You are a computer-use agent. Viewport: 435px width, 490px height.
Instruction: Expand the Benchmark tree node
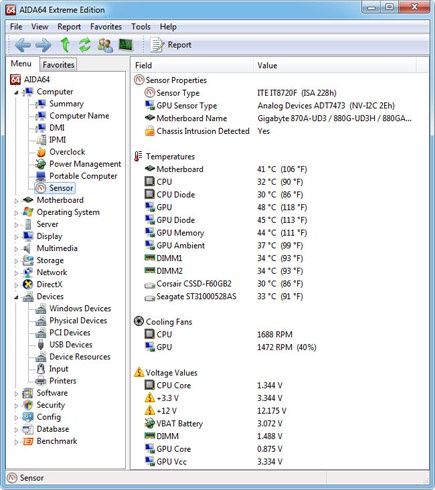tap(16, 442)
